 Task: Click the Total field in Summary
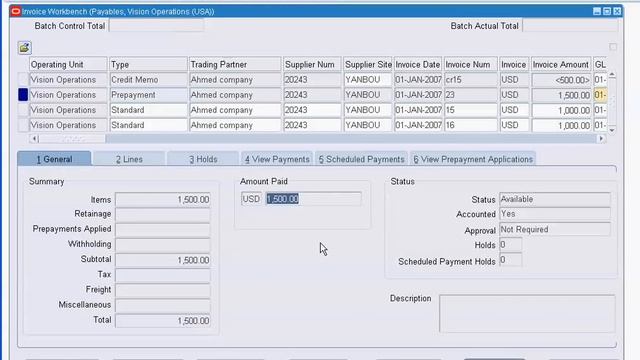[x=163, y=321]
